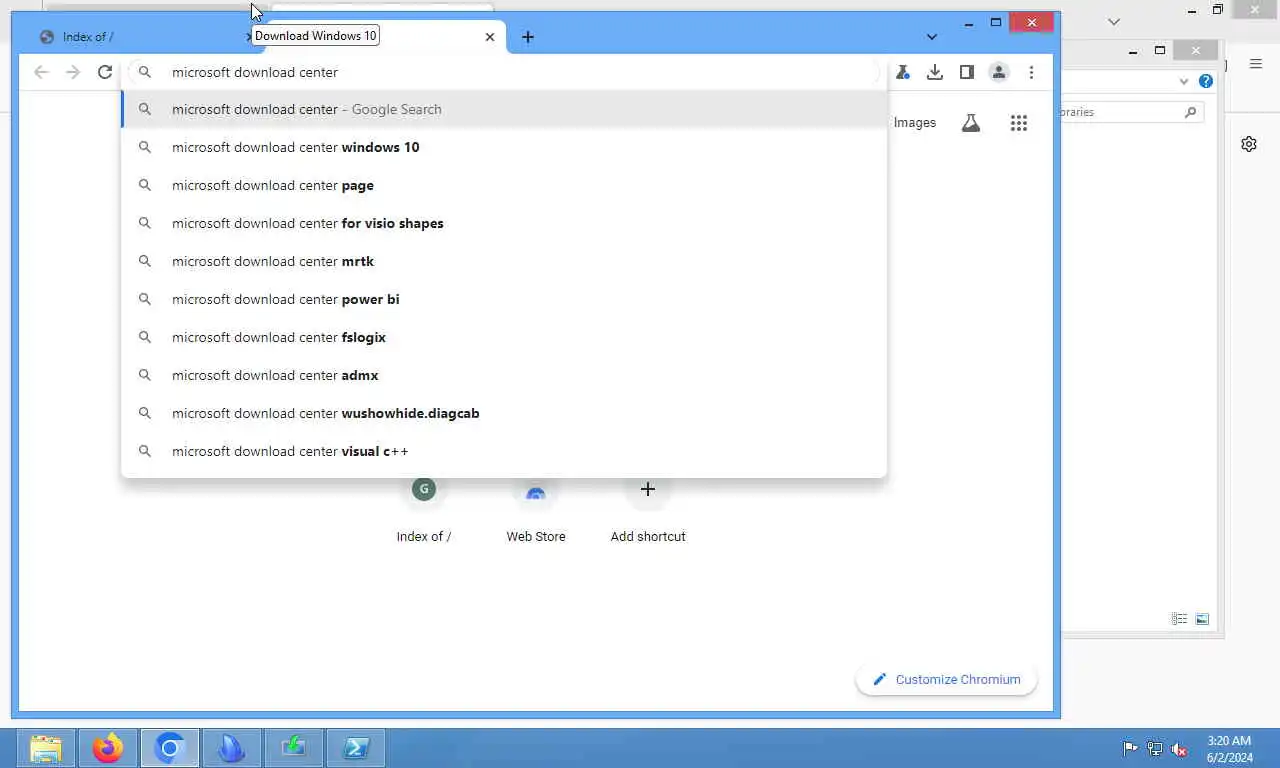The height and width of the screenshot is (768, 1280).
Task: Open the profile avatar icon
Action: coord(998,72)
